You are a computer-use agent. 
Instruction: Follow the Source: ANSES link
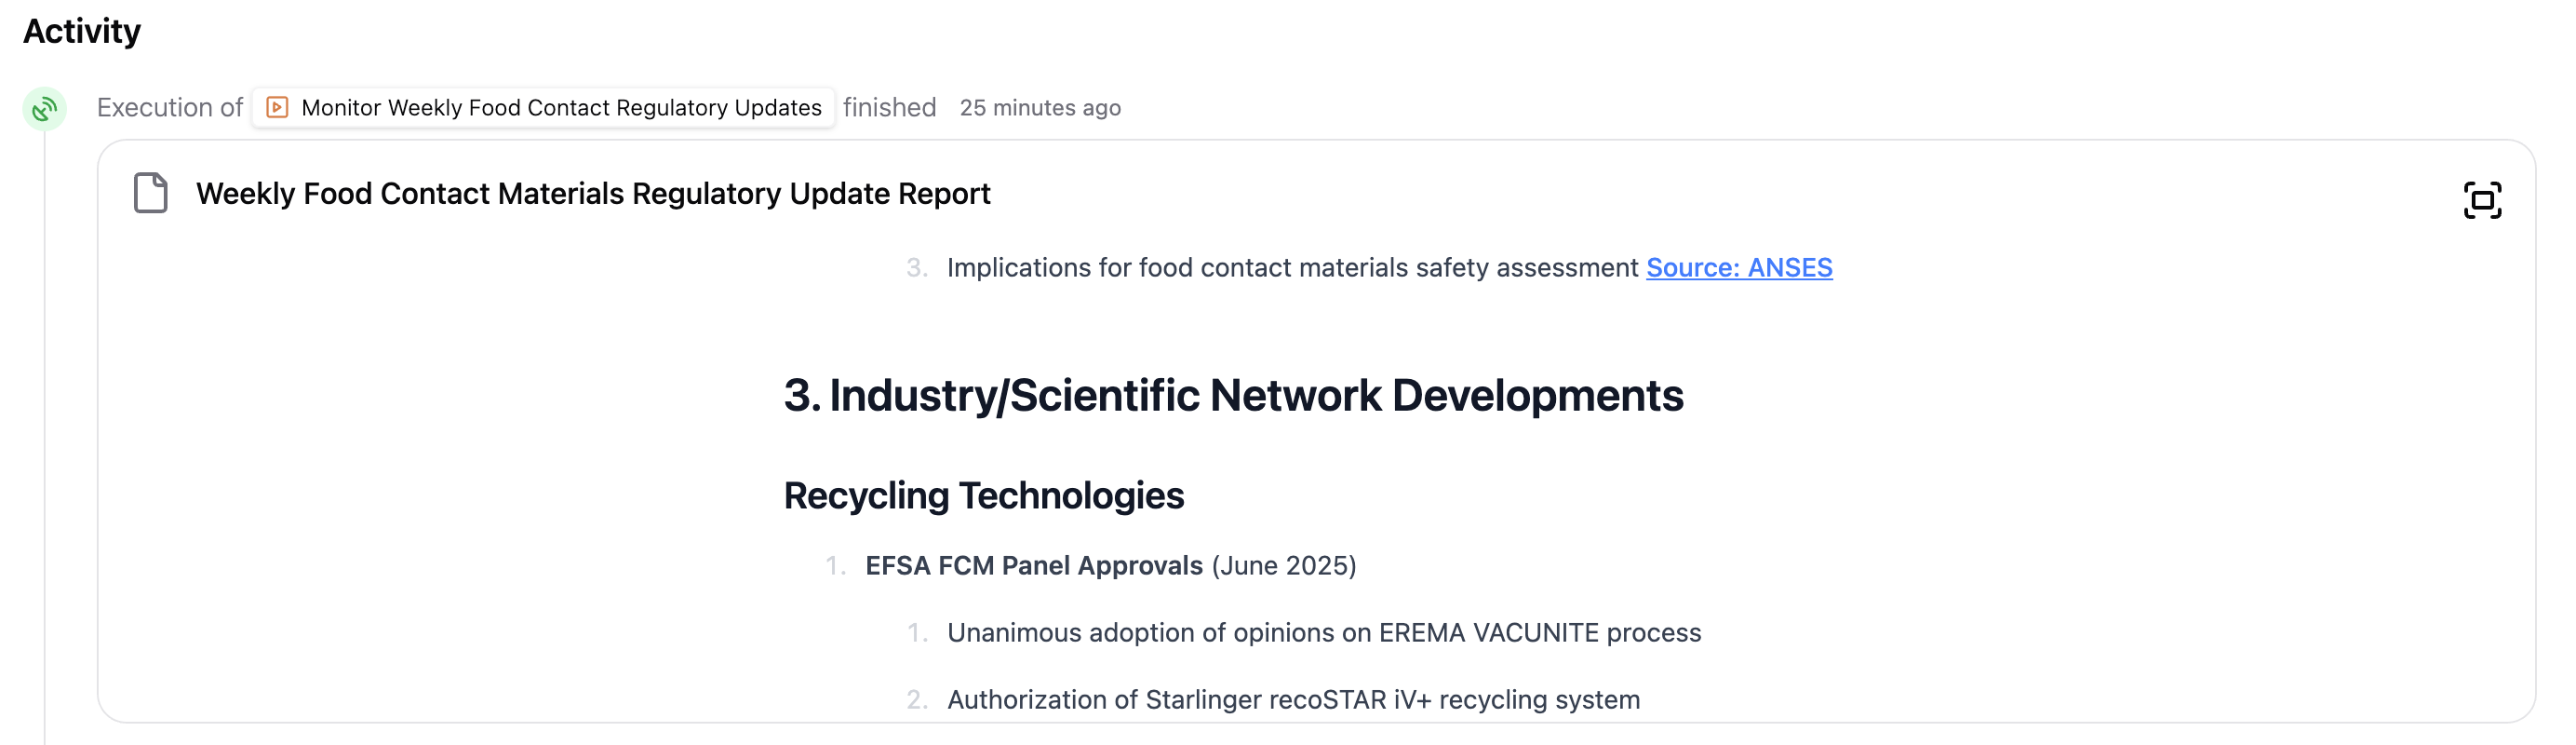[1739, 267]
